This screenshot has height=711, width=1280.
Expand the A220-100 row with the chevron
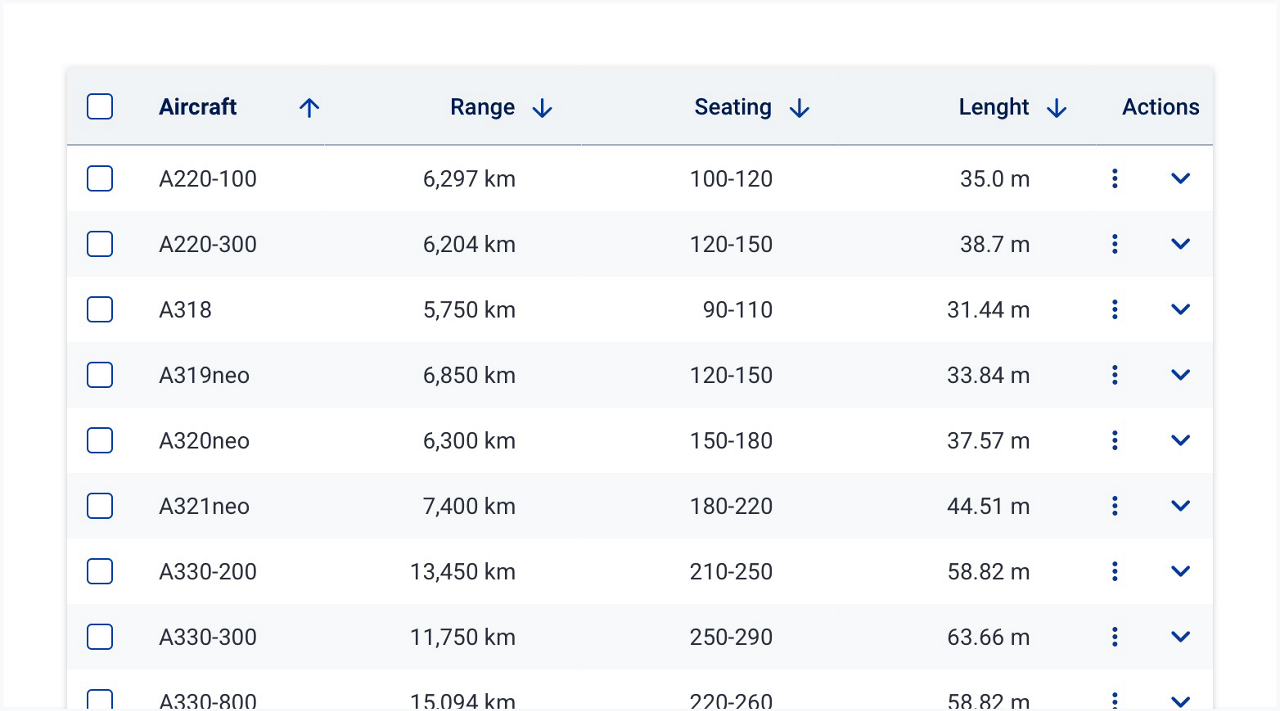[x=1181, y=178]
